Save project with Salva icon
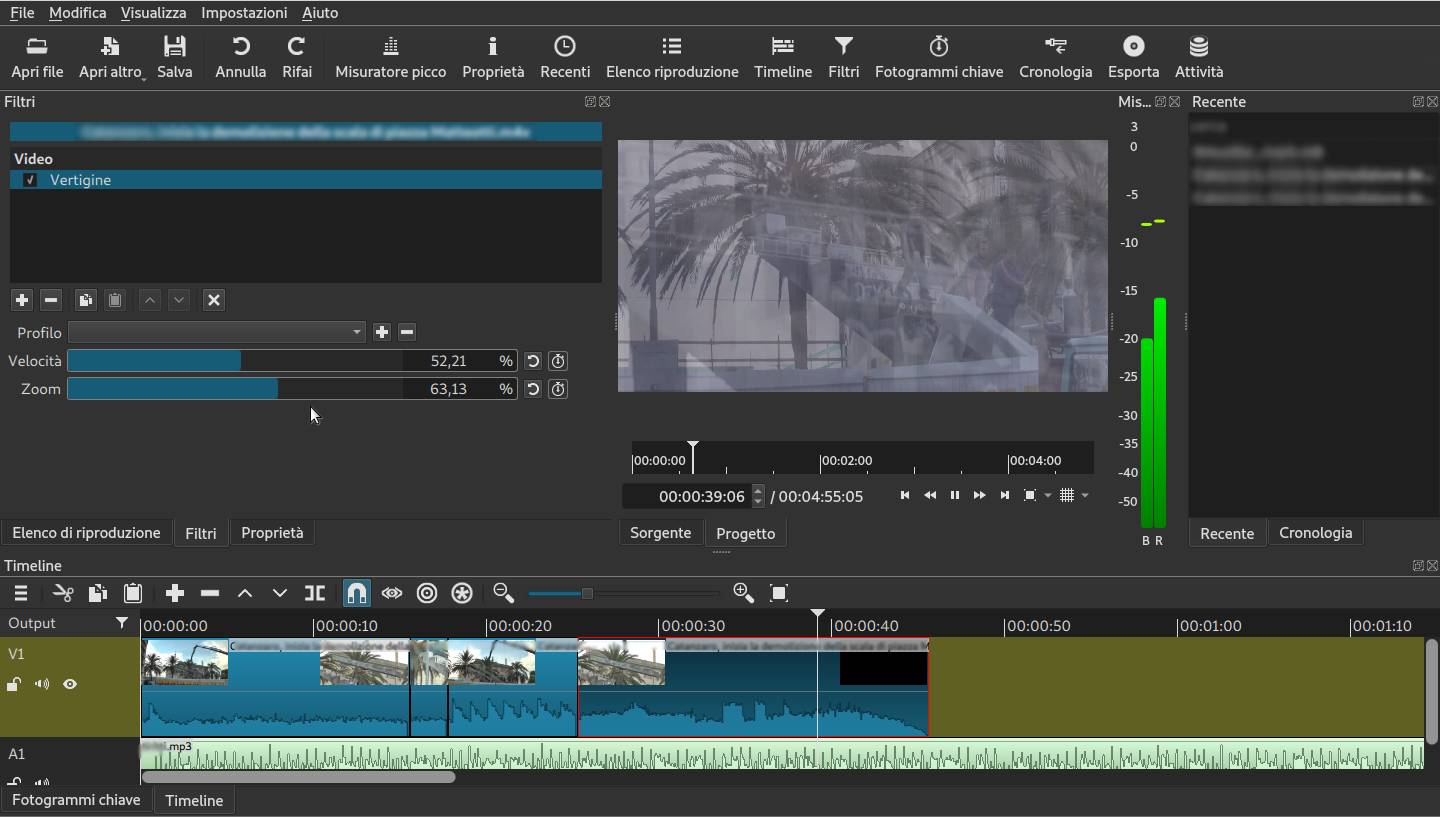The width and height of the screenshot is (1440, 817). [x=175, y=58]
